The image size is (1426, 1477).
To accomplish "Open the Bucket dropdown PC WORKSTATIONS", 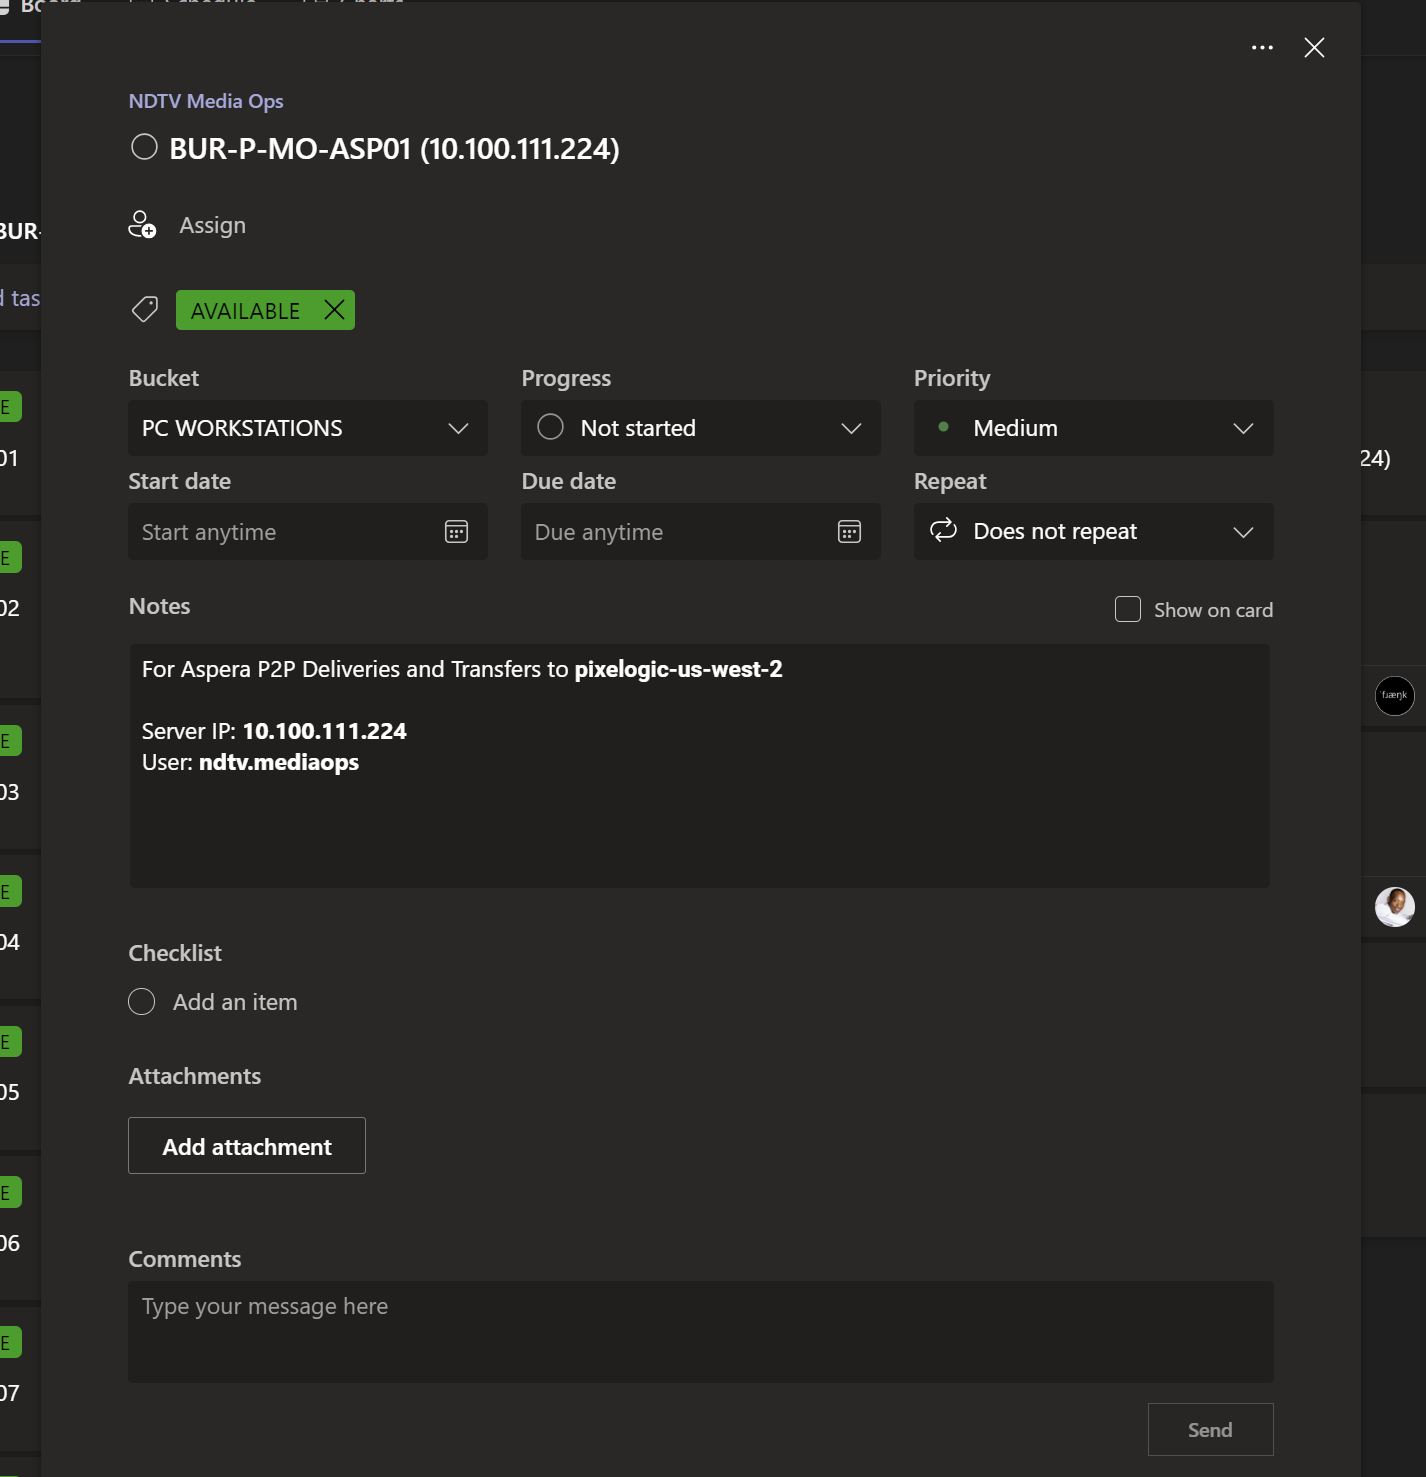I will click(308, 428).
